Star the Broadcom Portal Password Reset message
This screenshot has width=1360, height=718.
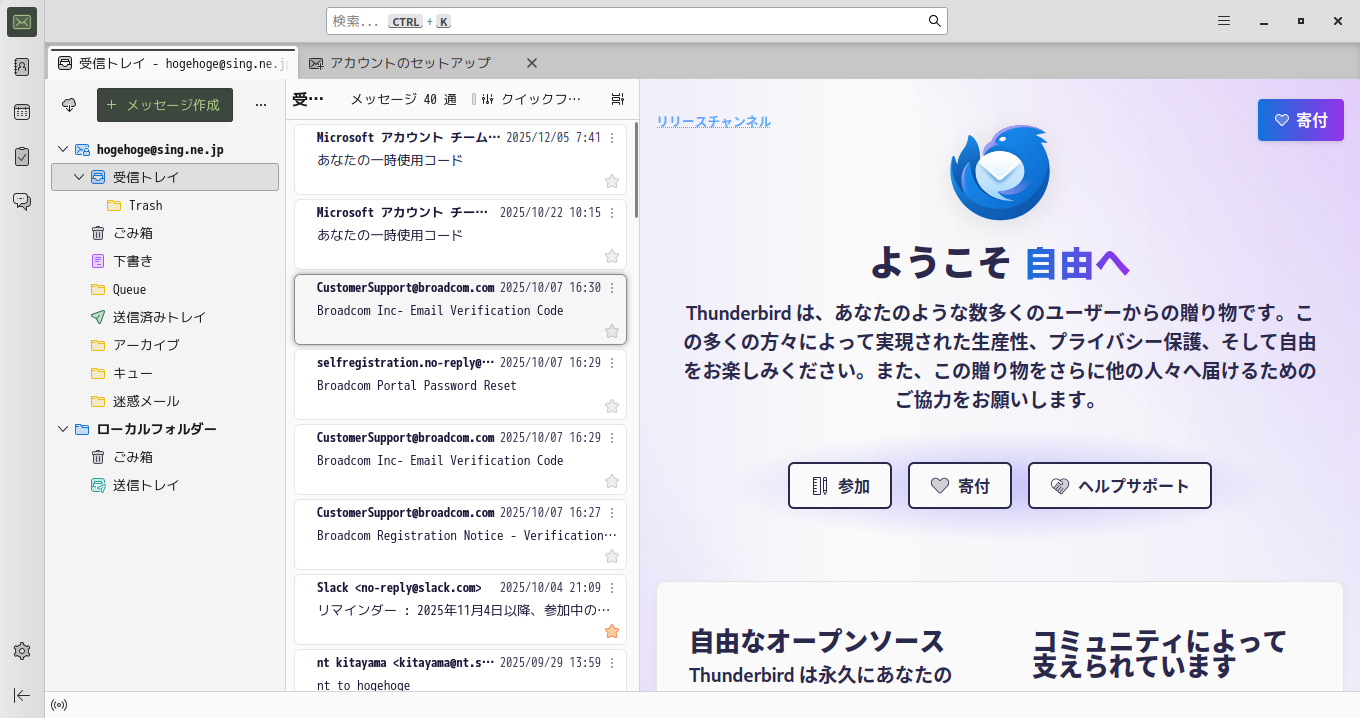point(612,406)
